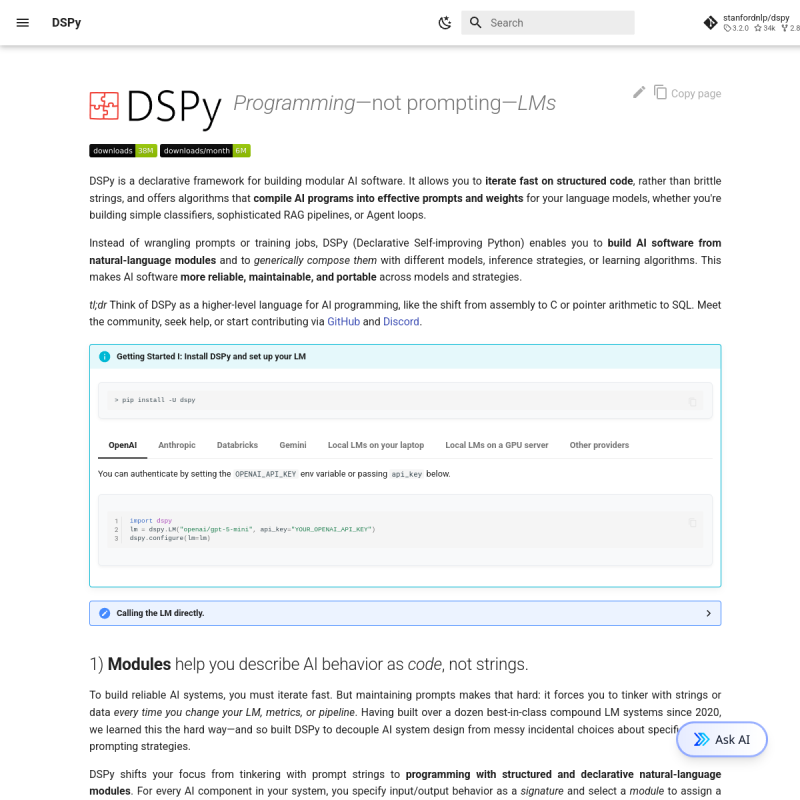The height and width of the screenshot is (800, 800).
Task: Open the hamburger navigation menu
Action: pos(23,22)
